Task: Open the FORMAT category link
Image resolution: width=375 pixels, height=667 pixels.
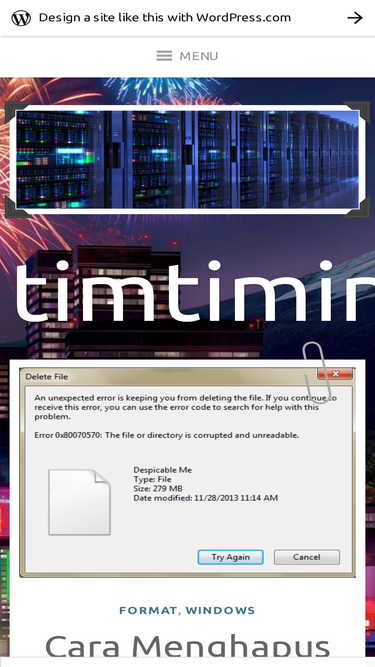Action: (148, 610)
